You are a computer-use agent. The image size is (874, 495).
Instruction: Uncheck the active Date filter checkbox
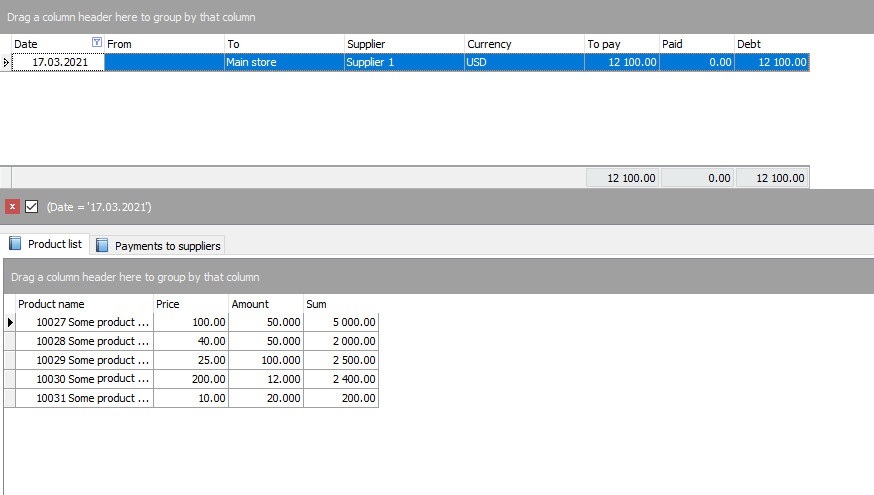pyautogui.click(x=31, y=207)
